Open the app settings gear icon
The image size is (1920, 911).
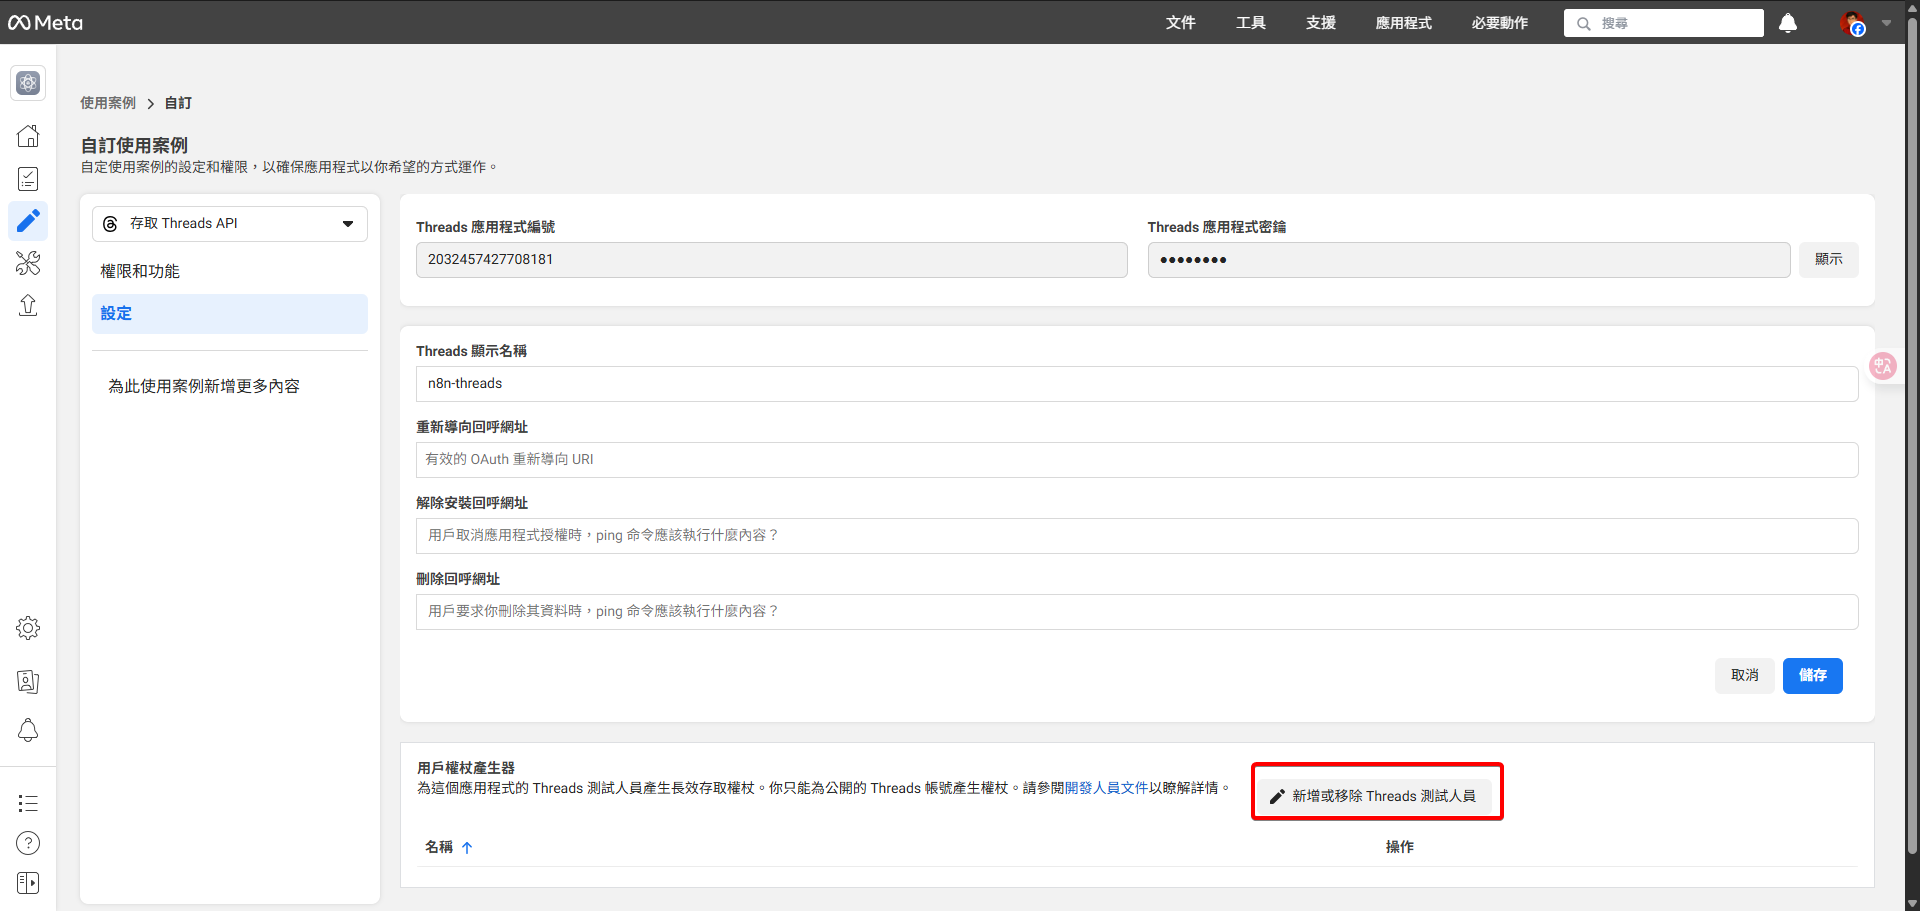tap(27, 628)
